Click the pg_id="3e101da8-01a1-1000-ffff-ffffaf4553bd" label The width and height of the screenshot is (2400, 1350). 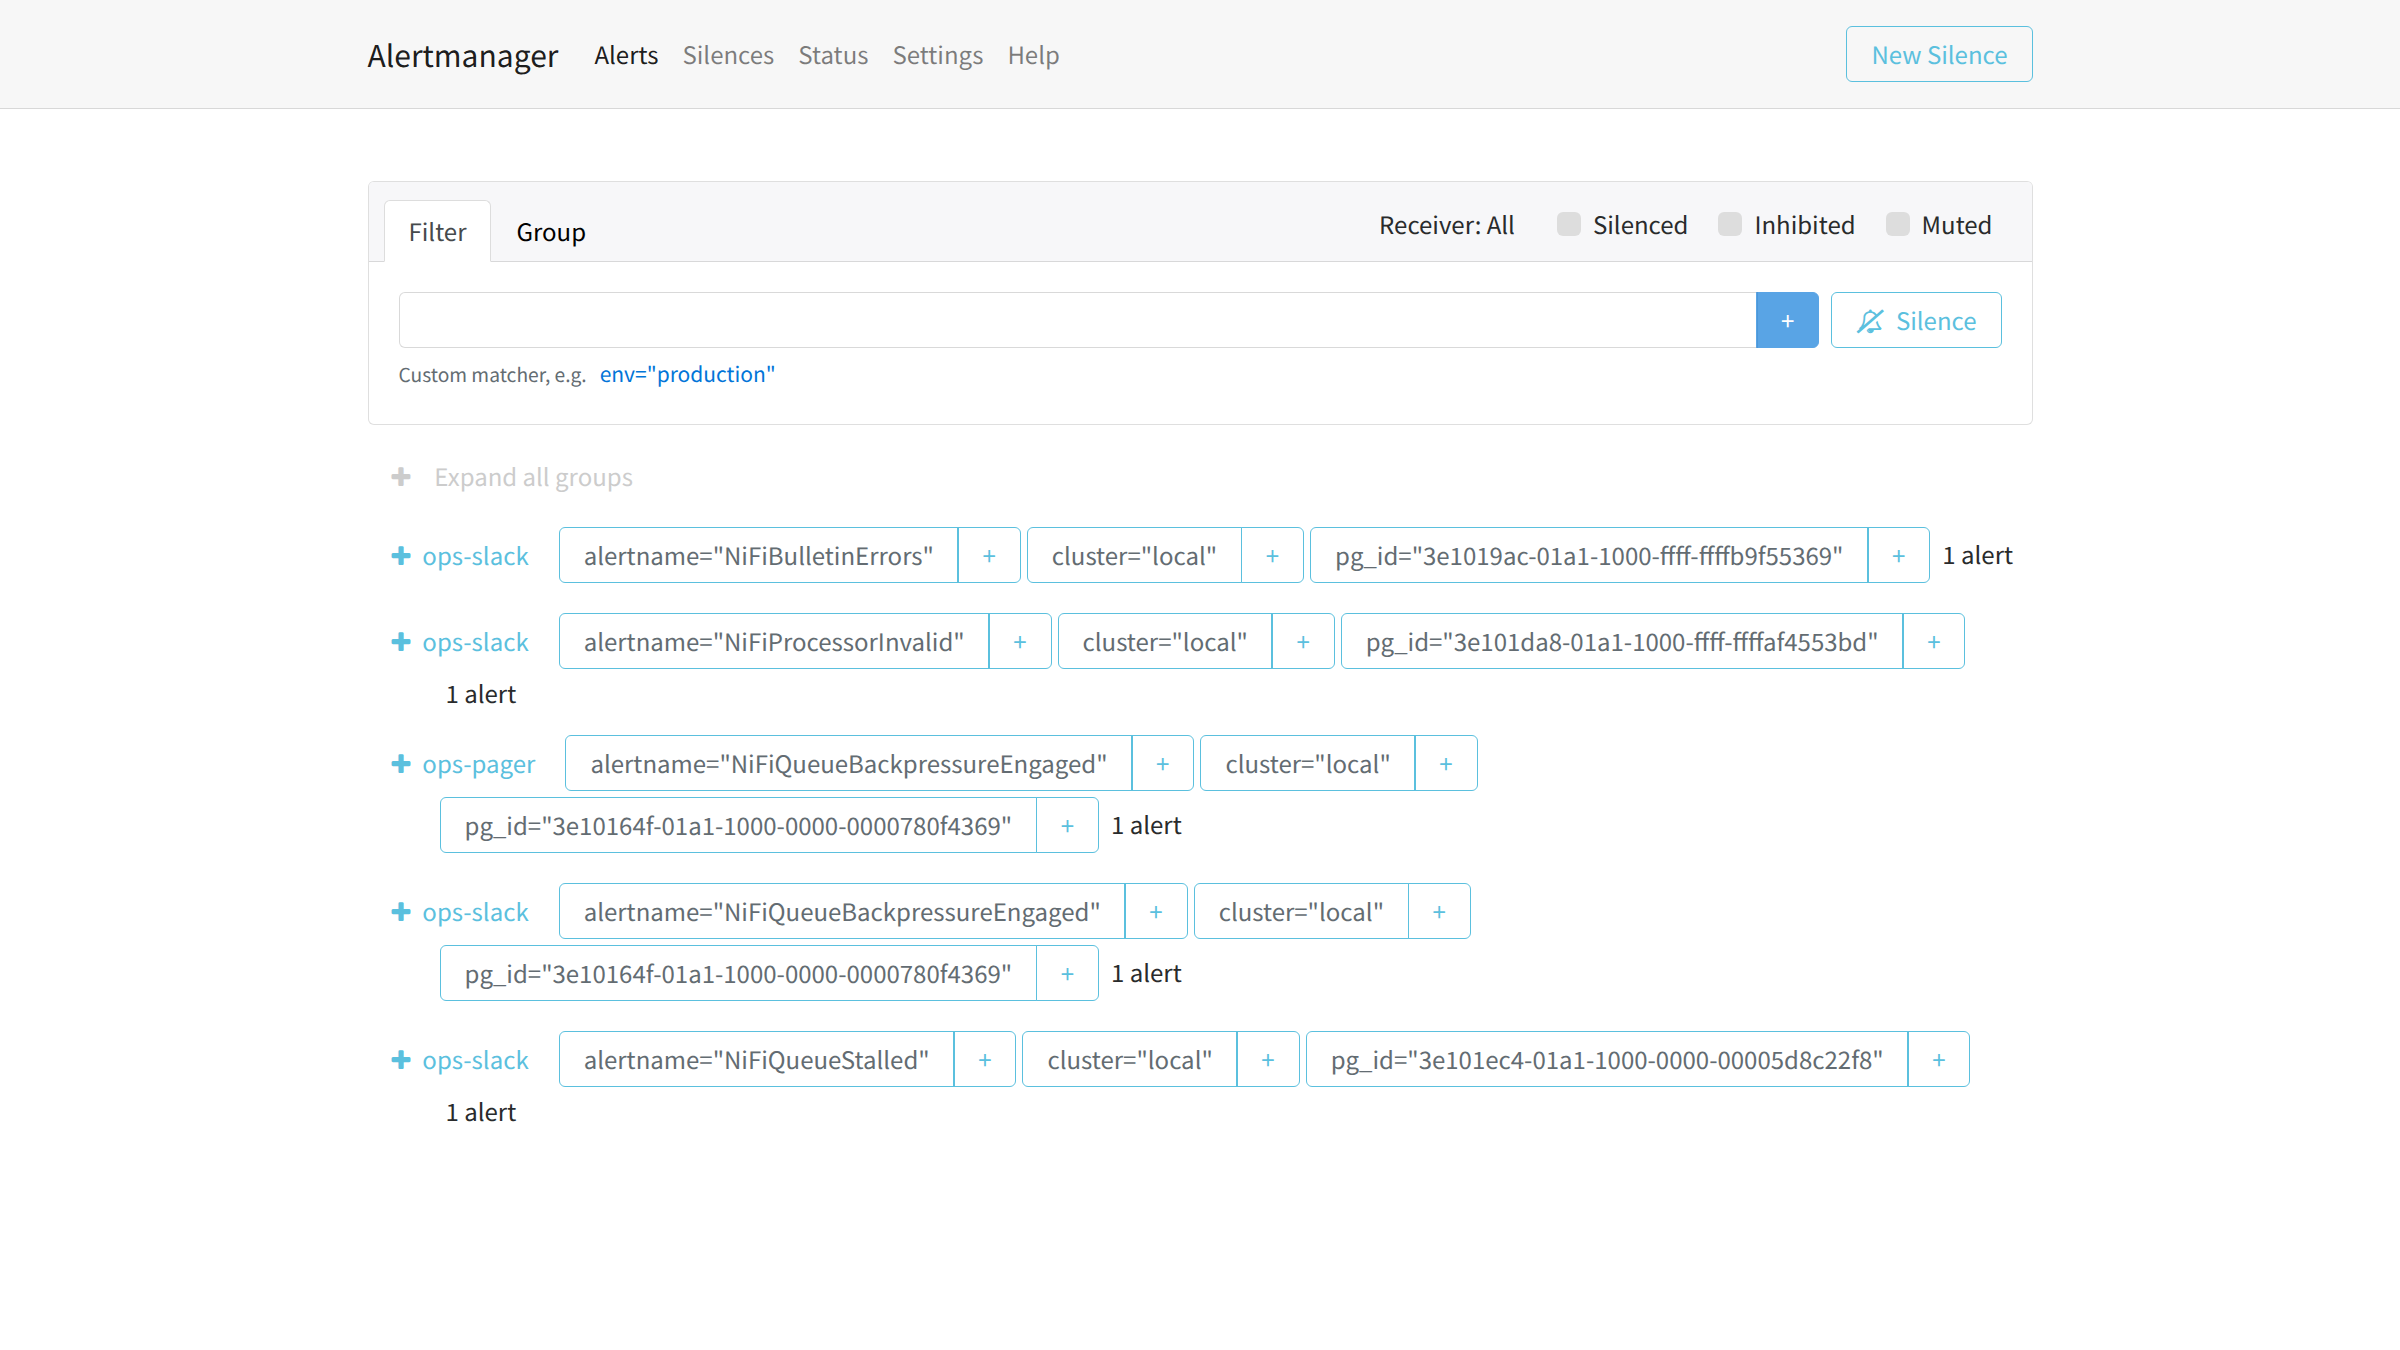(1622, 641)
